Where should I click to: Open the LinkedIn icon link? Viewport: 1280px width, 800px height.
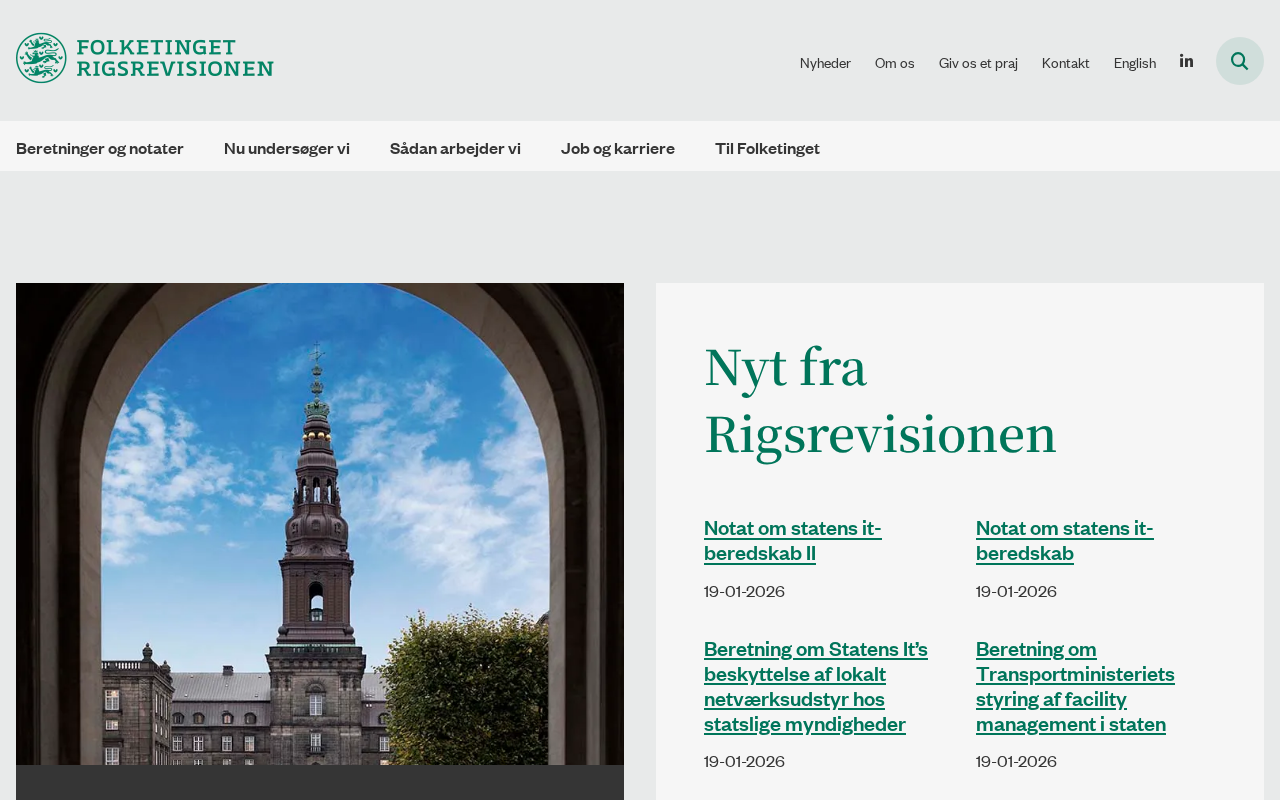click(1186, 61)
